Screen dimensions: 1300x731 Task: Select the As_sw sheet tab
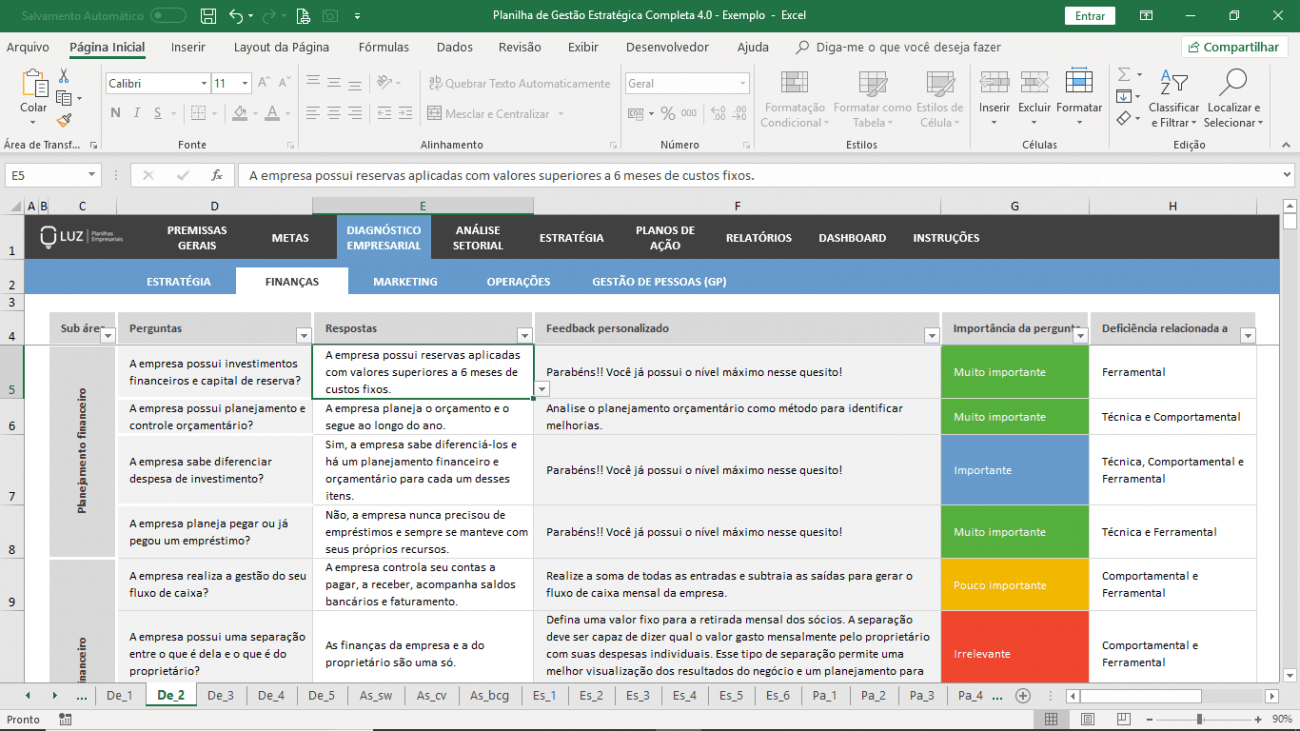point(376,696)
